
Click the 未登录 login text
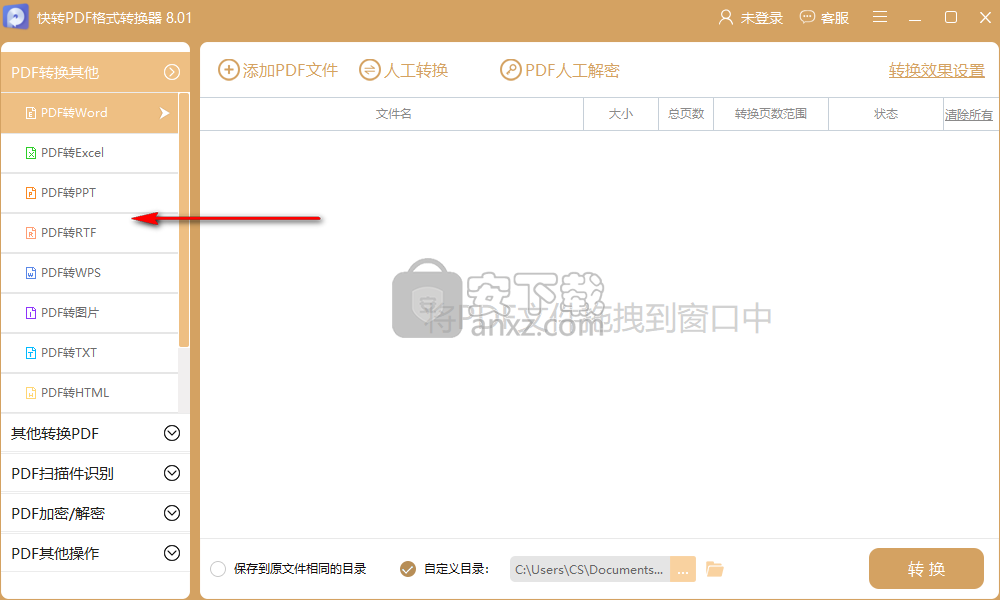coord(761,18)
